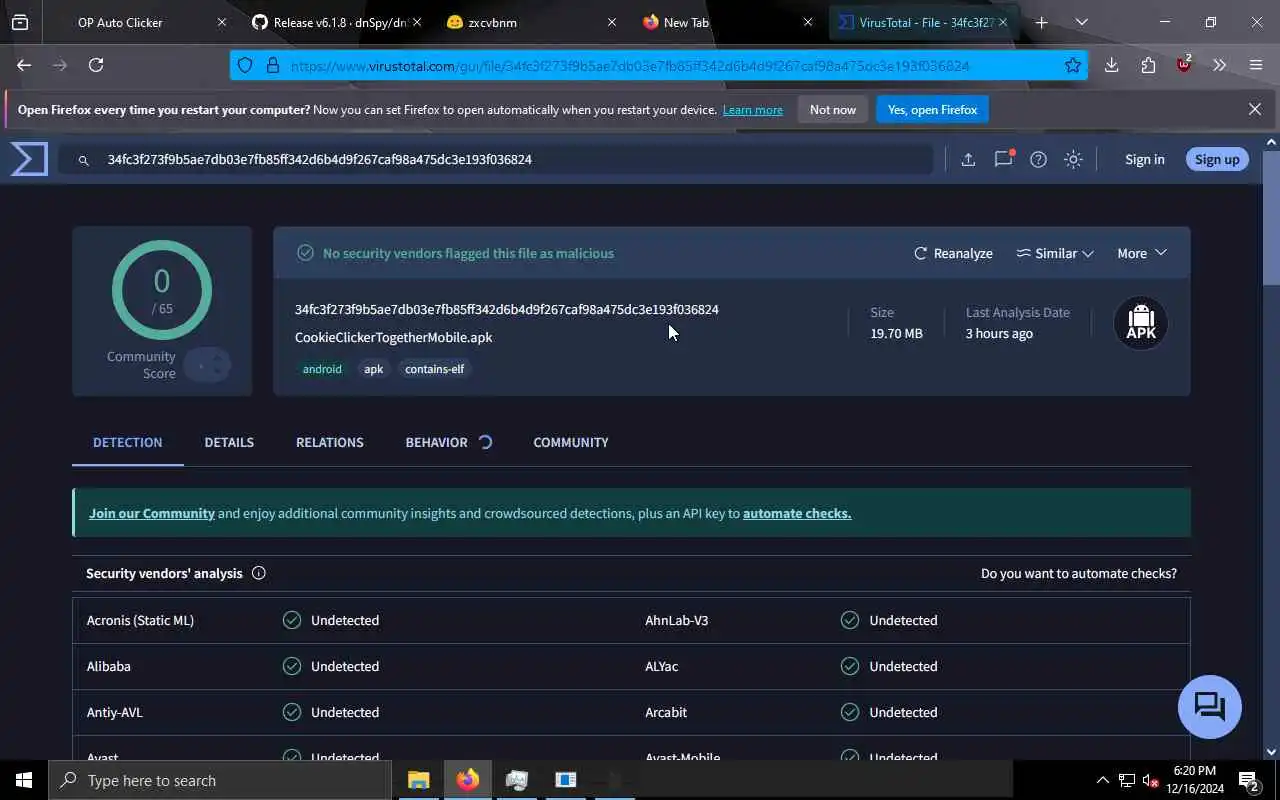
Task: Open the Firefox downloads arrow icon
Action: coord(1111,65)
